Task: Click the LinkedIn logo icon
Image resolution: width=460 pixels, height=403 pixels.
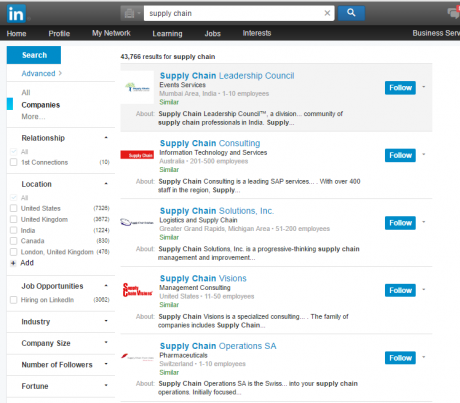Action: [16, 14]
